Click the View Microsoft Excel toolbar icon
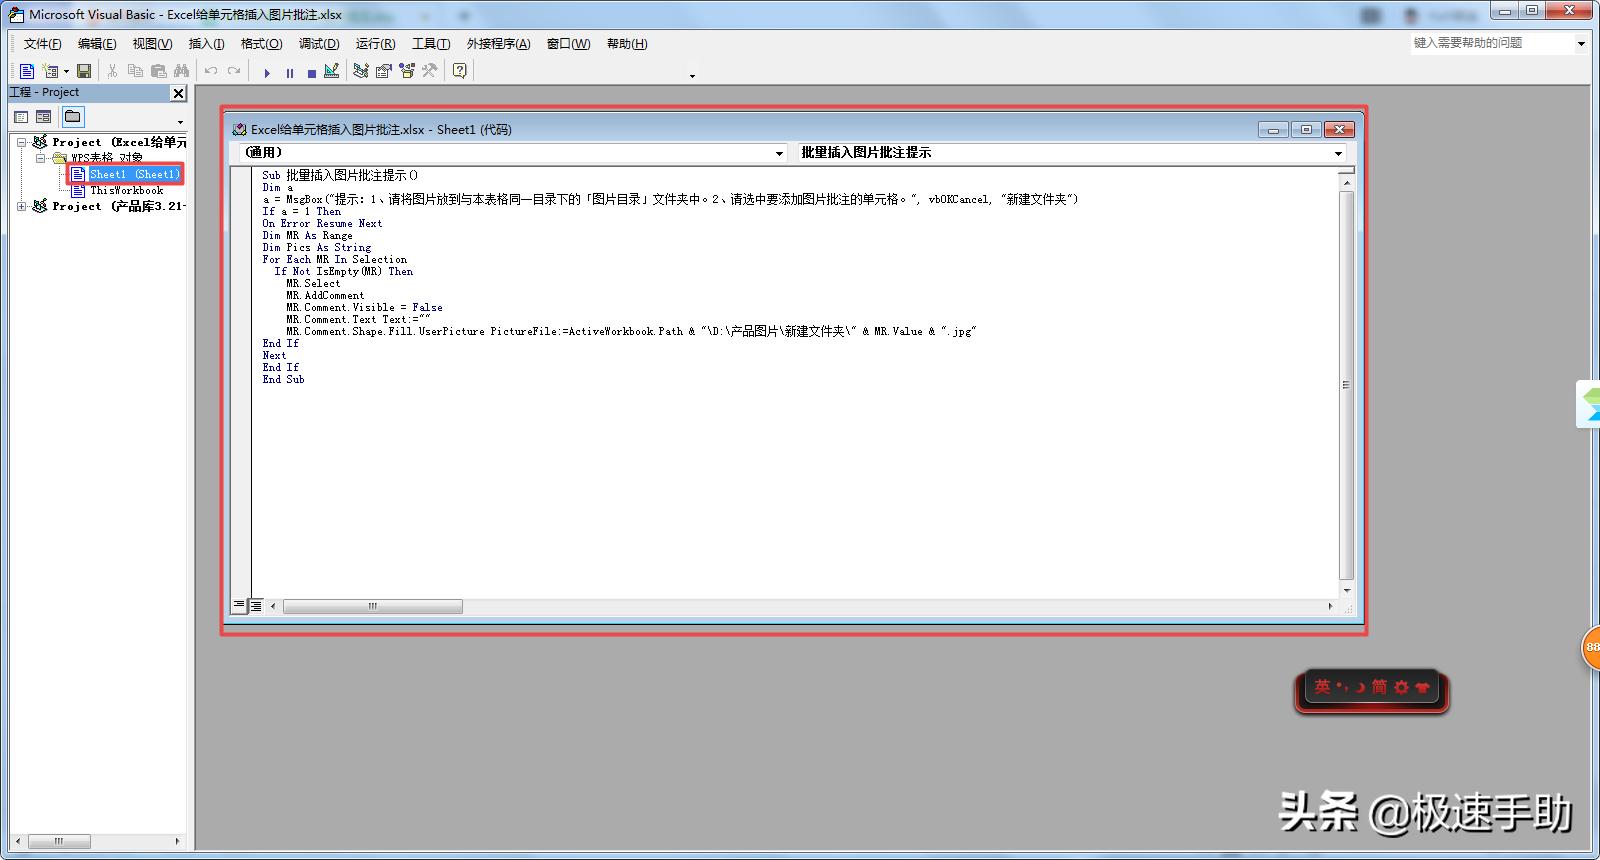Viewport: 1600px width, 860px height. pyautogui.click(x=27, y=71)
